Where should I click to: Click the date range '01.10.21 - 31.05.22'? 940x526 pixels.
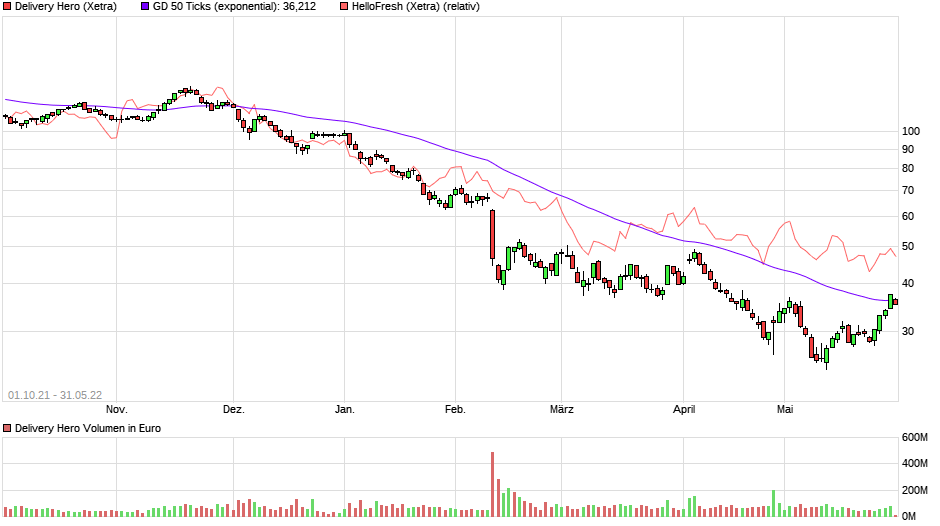coord(55,395)
